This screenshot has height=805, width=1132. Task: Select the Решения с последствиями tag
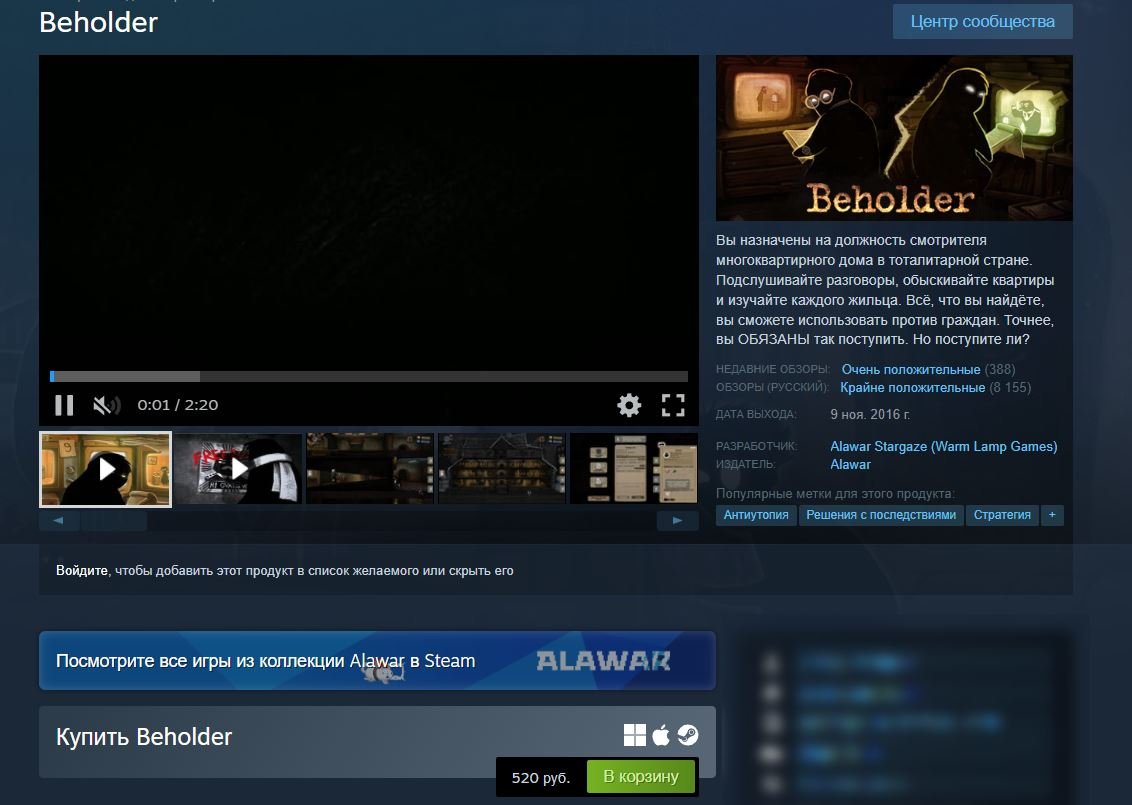[881, 515]
